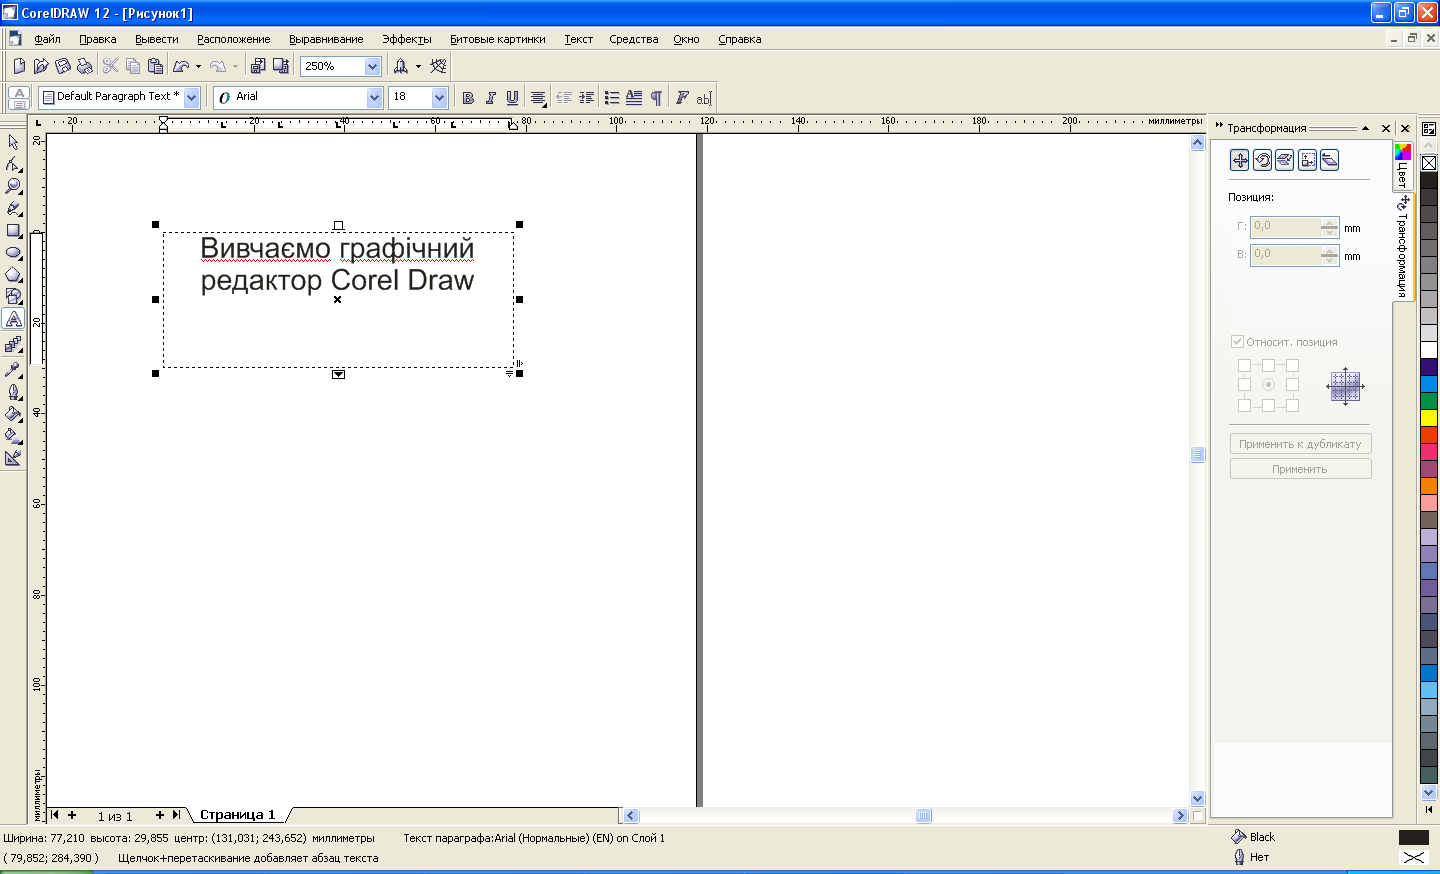Click the Export toolbar icon
Image resolution: width=1440 pixels, height=874 pixels.
[281, 66]
